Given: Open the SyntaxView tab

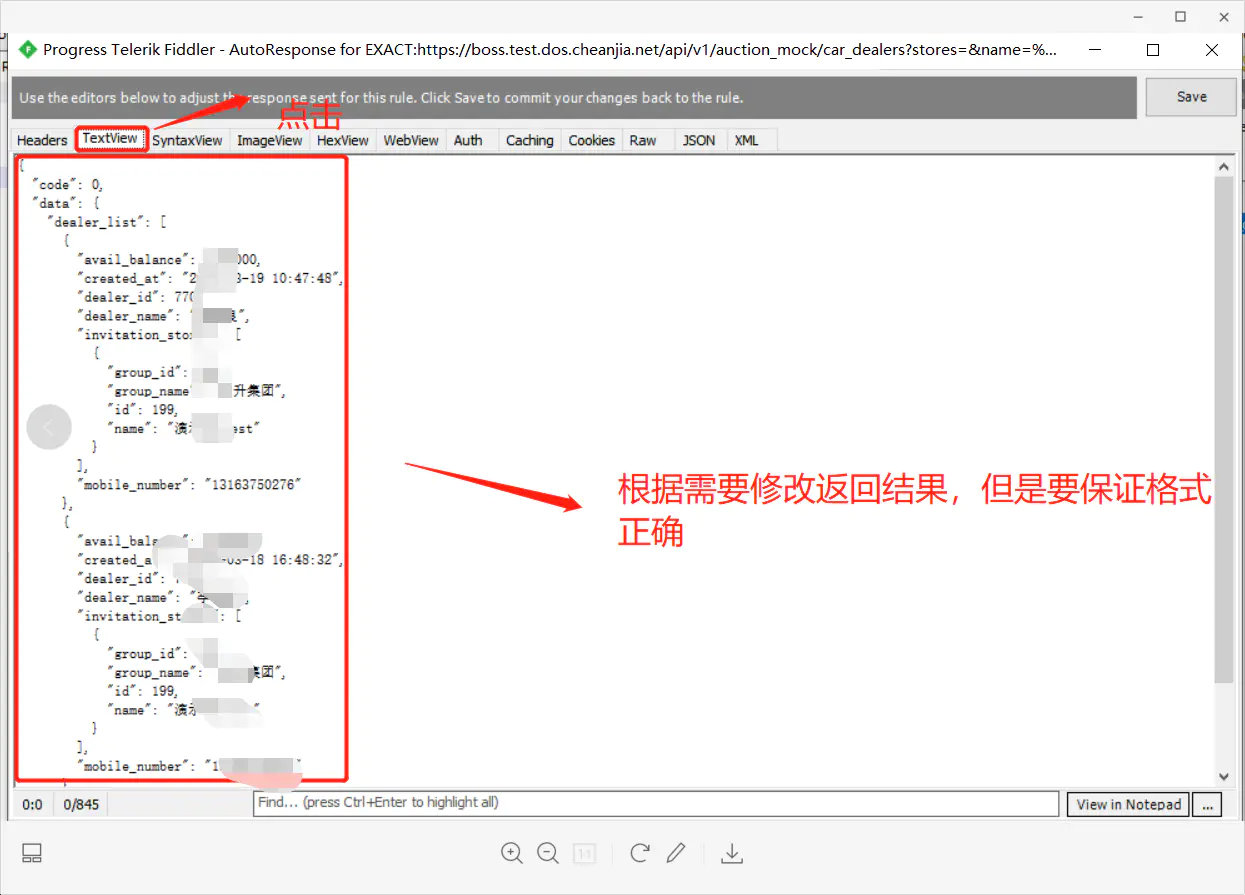Looking at the screenshot, I should (x=187, y=140).
